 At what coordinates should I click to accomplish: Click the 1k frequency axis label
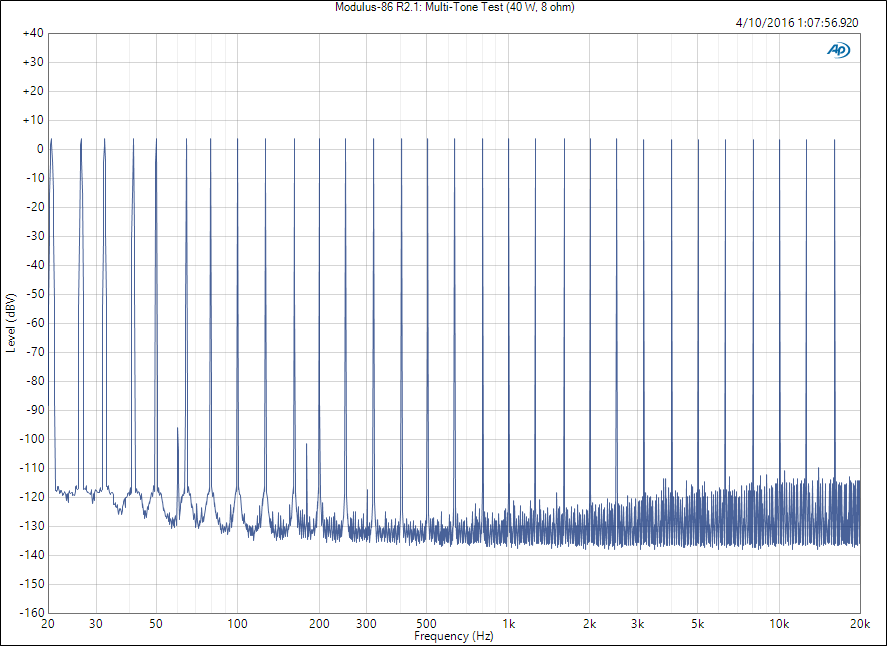(509, 624)
